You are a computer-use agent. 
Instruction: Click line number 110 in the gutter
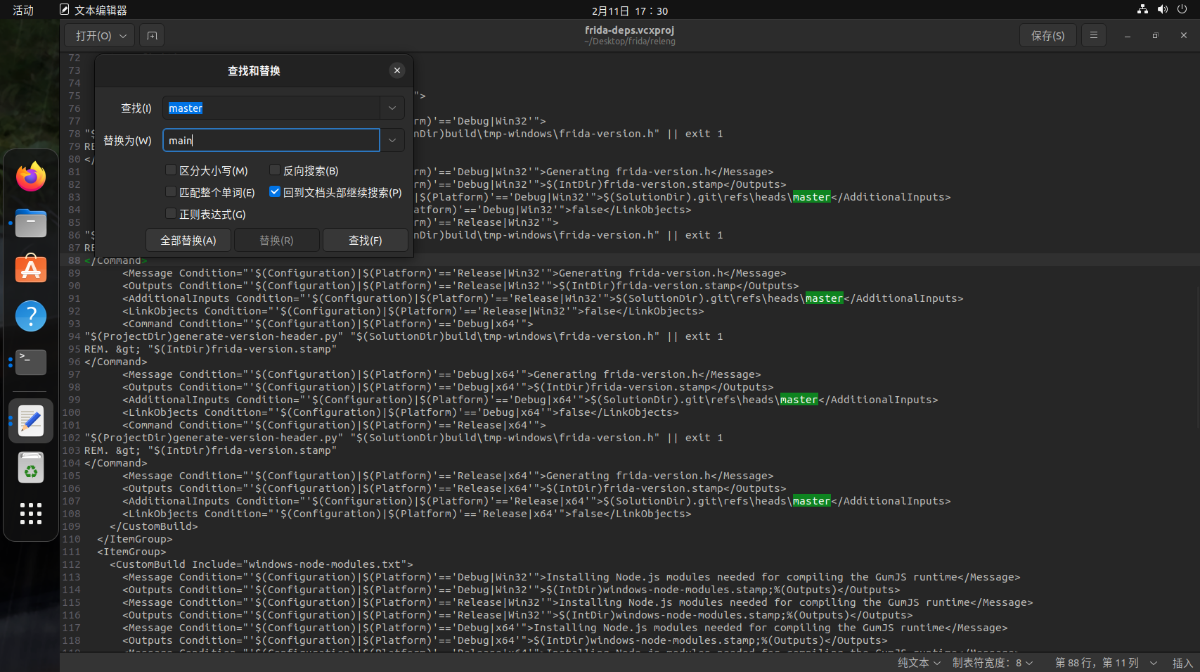tap(71, 539)
